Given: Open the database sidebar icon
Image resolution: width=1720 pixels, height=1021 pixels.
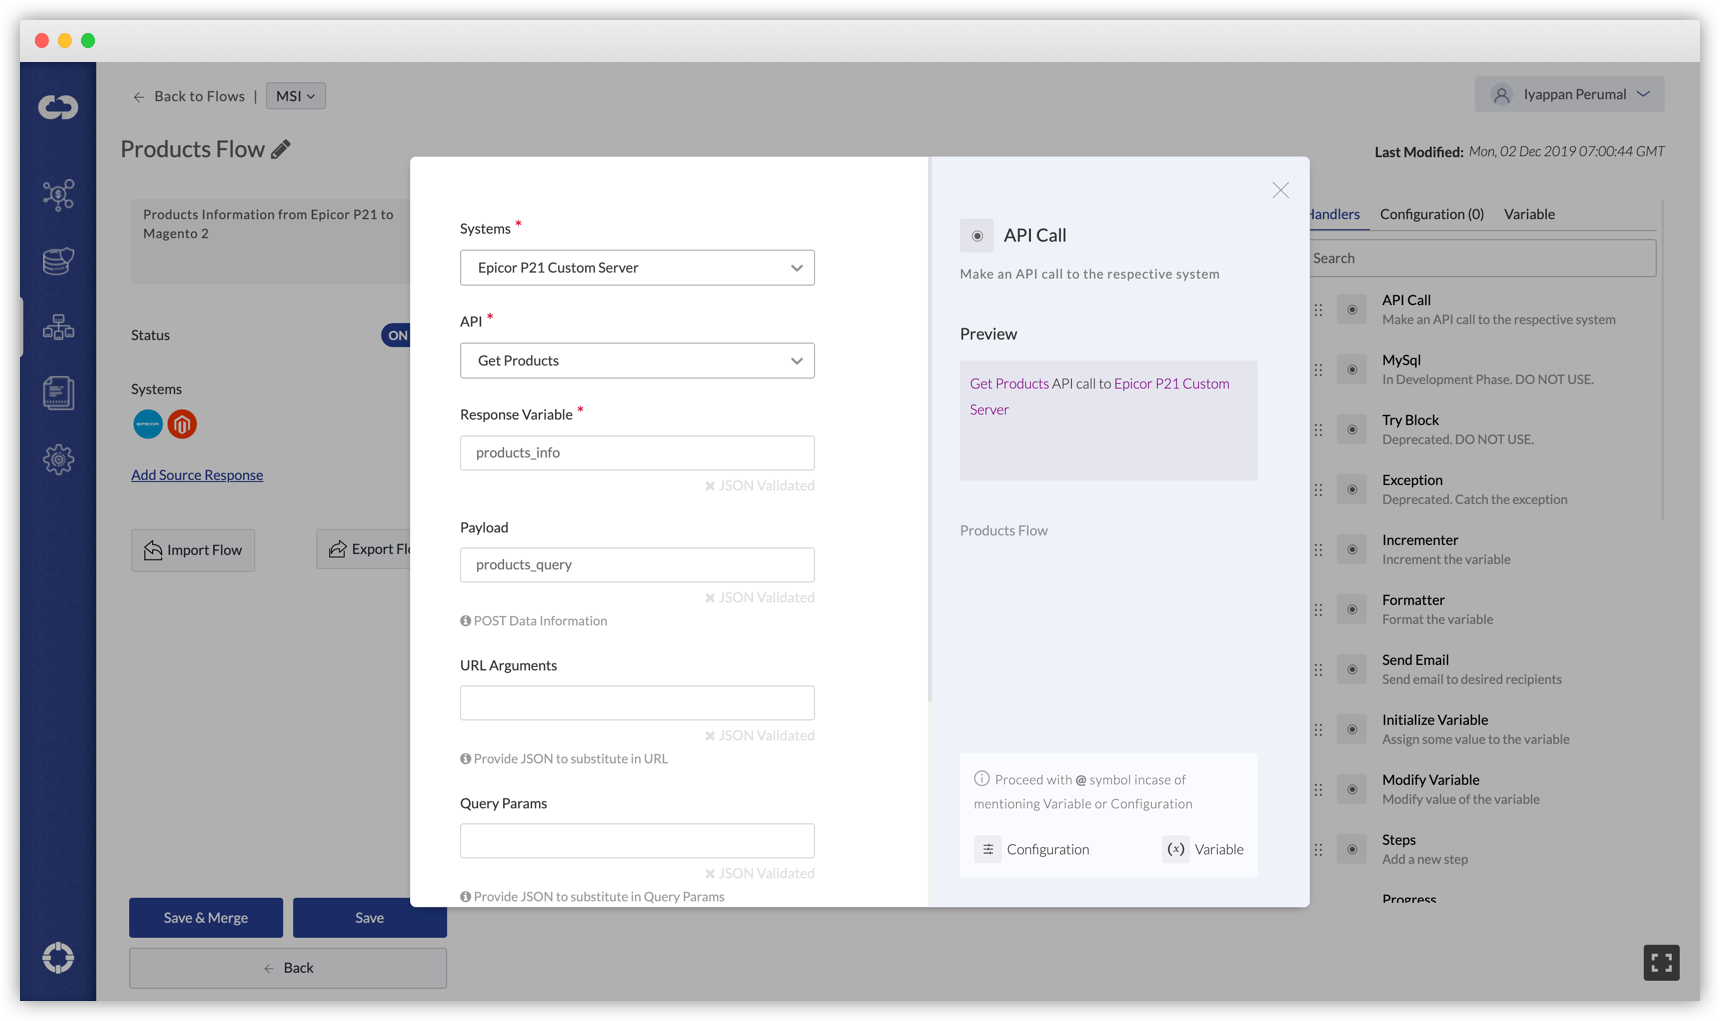Looking at the screenshot, I should 58,261.
